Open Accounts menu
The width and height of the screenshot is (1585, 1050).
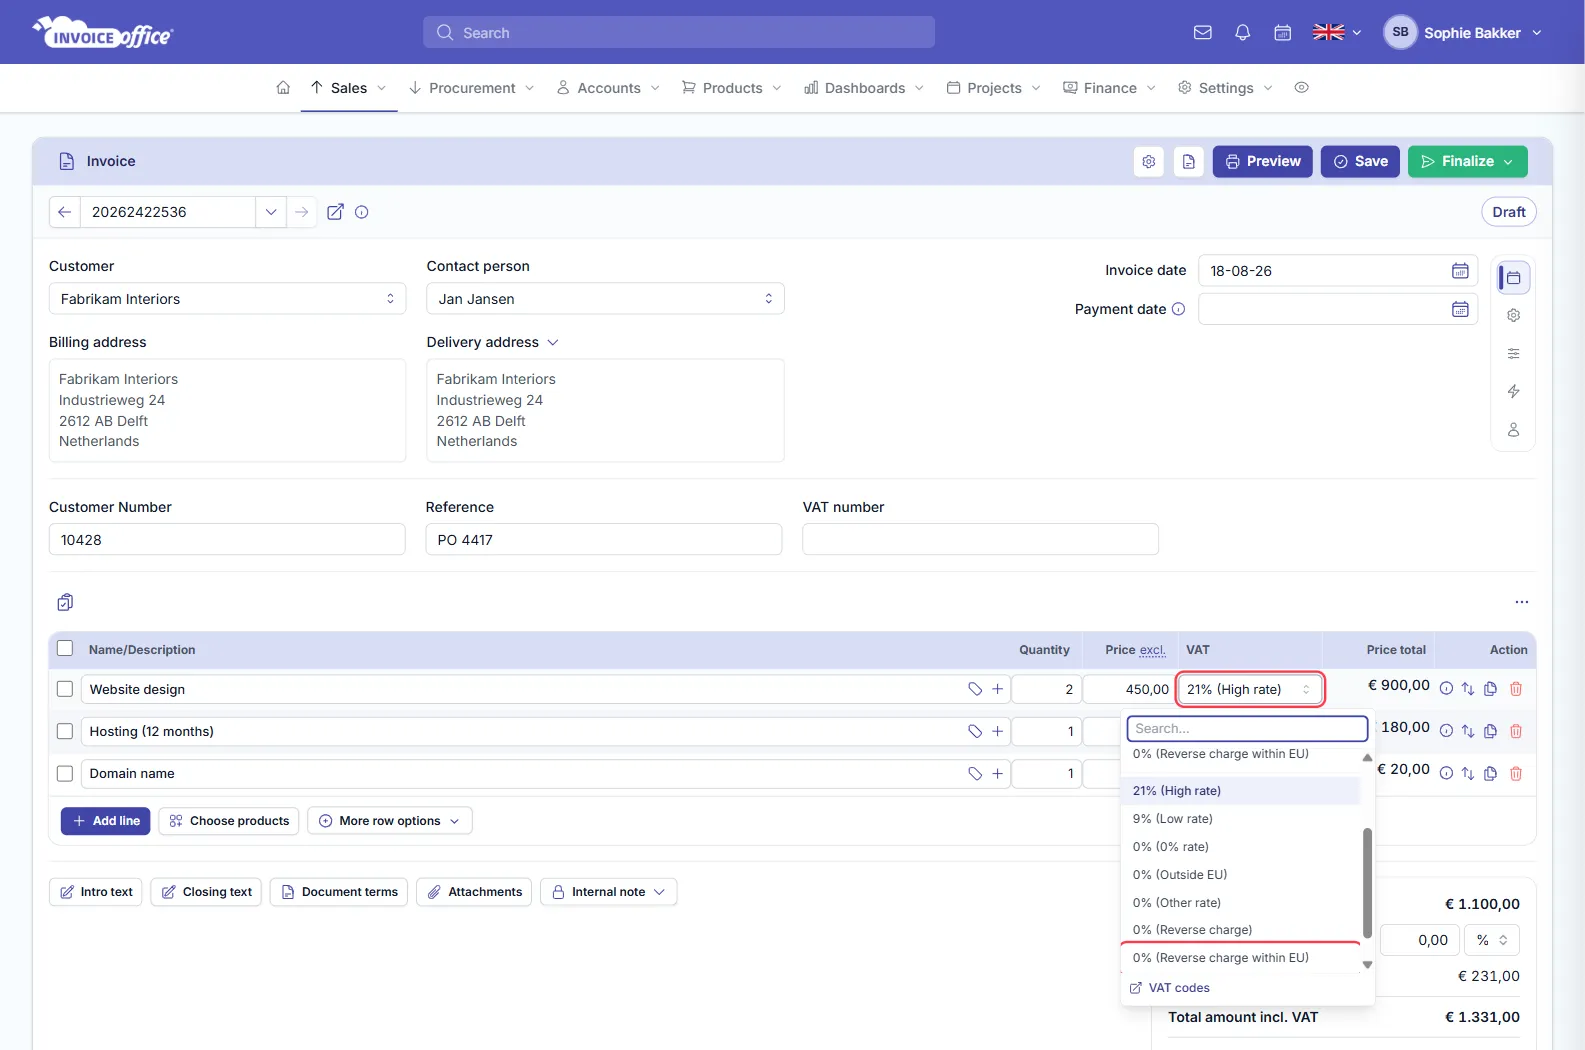(x=608, y=88)
